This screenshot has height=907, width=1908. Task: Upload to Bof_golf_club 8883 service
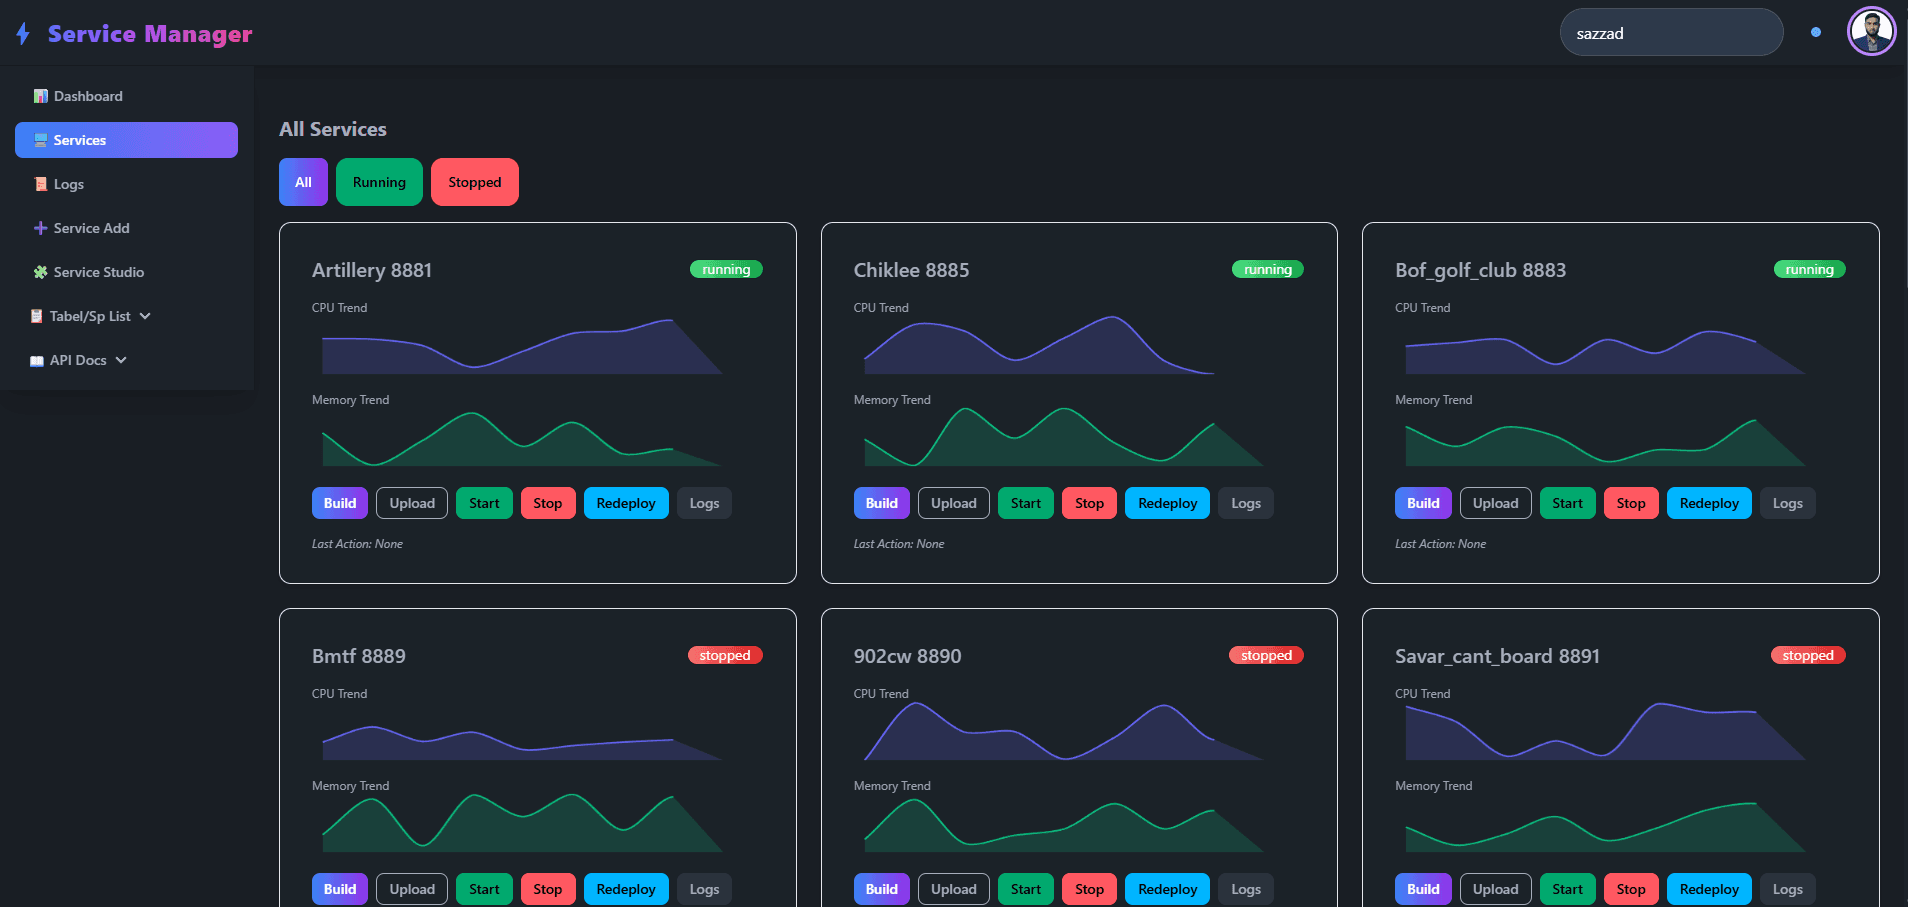1496,503
